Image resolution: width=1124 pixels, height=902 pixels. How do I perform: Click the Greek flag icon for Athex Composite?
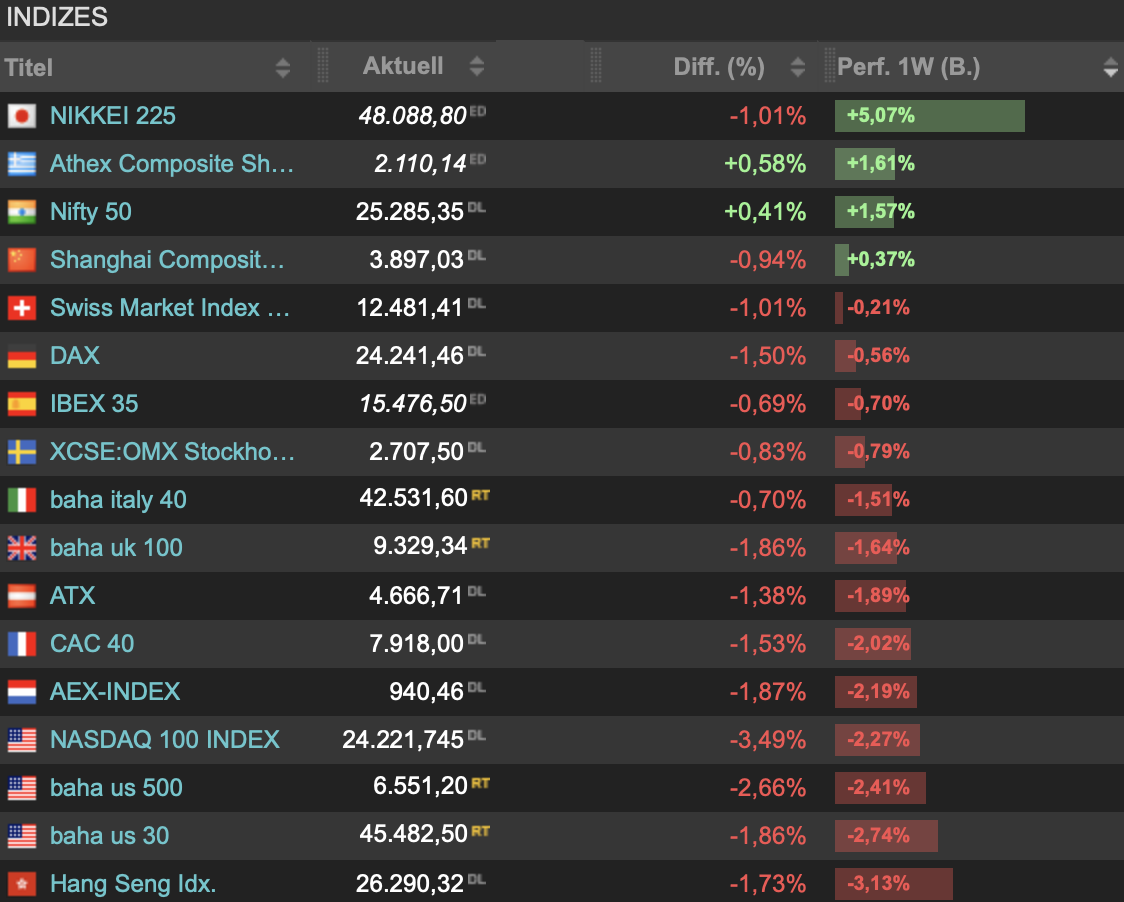pyautogui.click(x=21, y=164)
